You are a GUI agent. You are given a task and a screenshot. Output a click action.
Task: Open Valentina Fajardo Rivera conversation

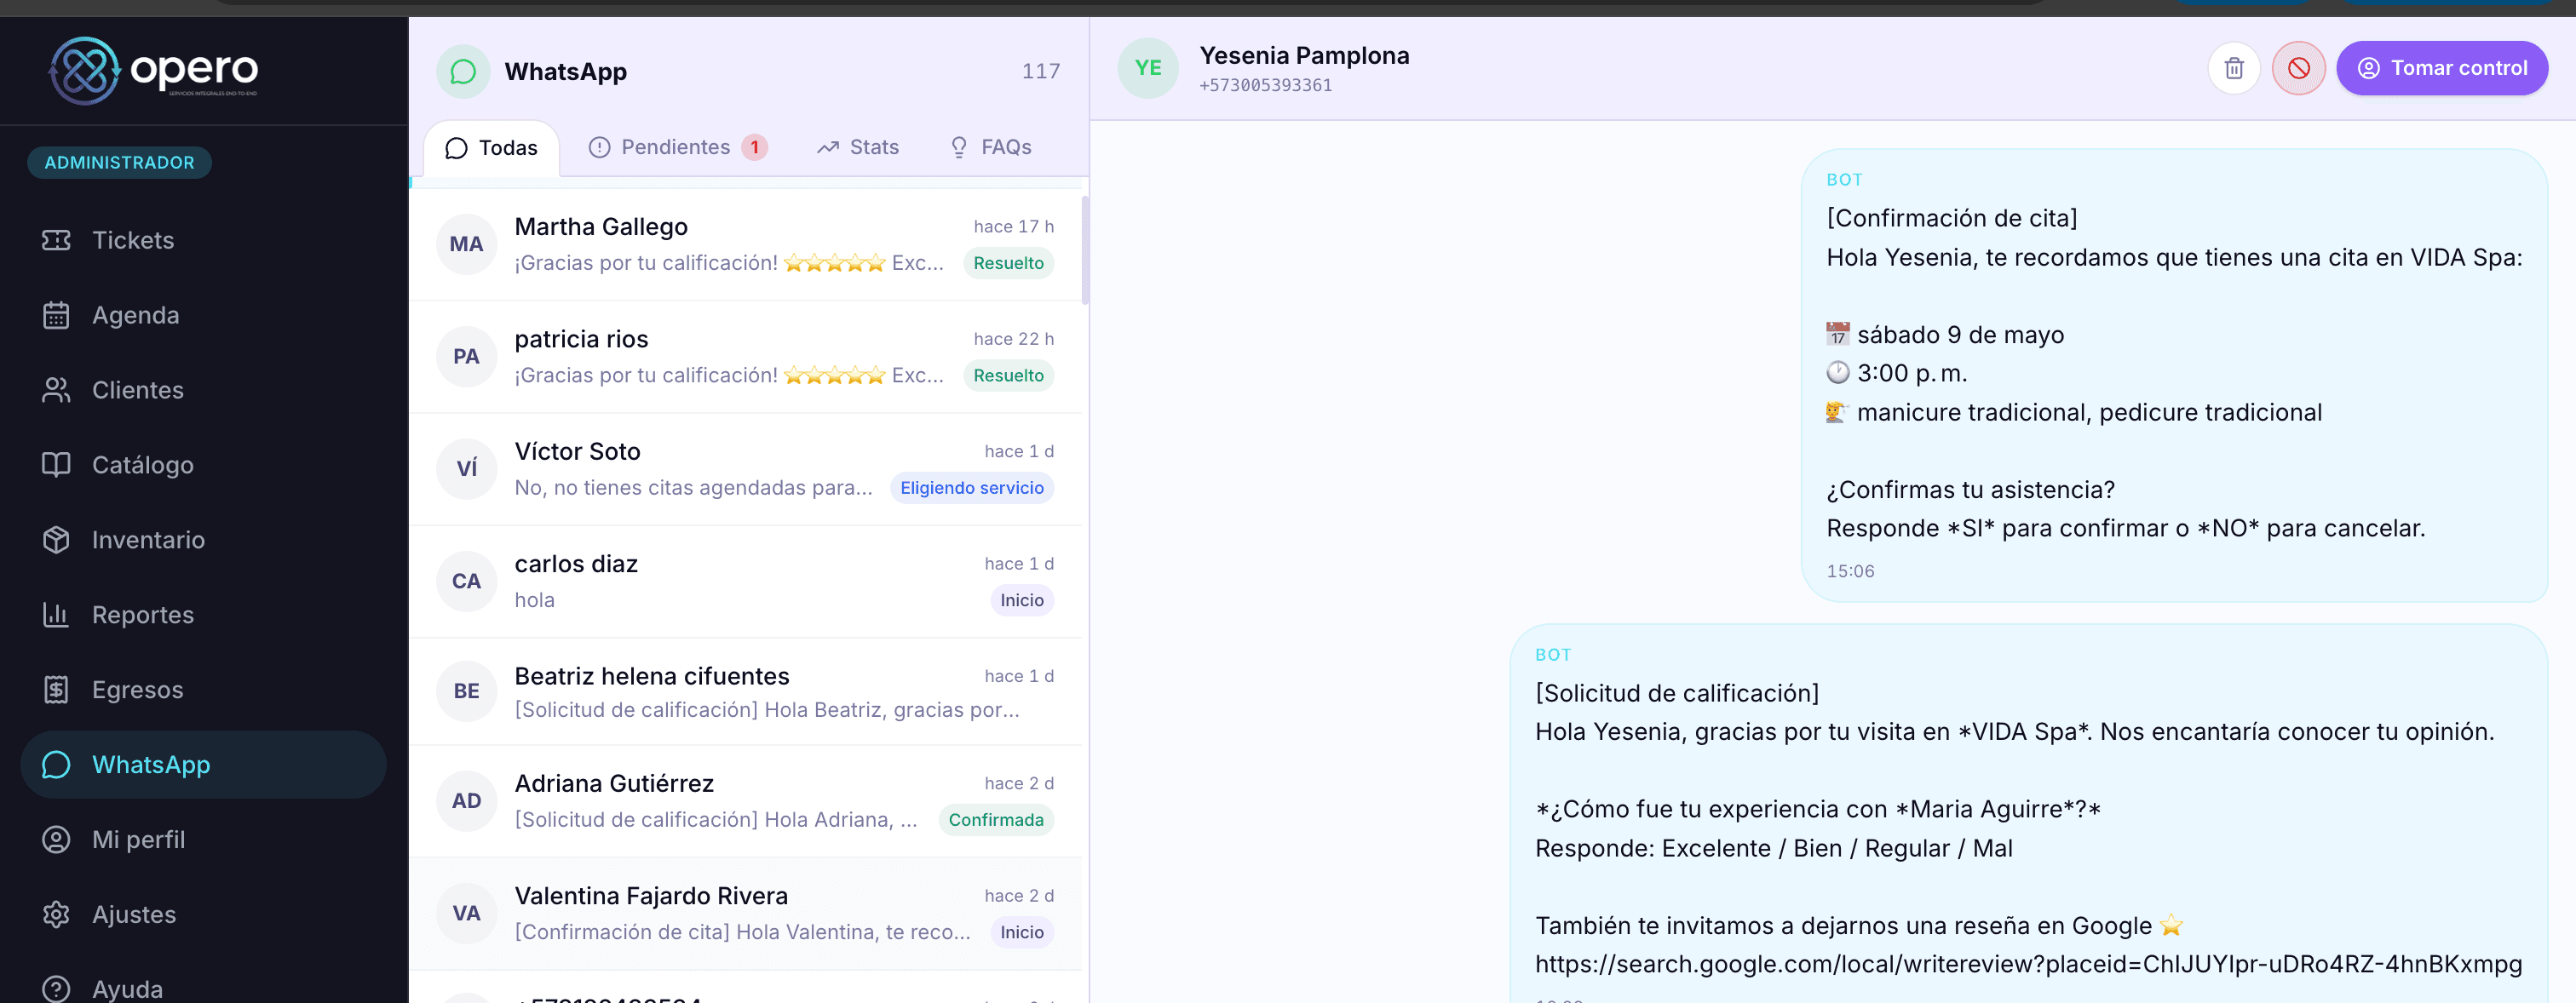[746, 914]
